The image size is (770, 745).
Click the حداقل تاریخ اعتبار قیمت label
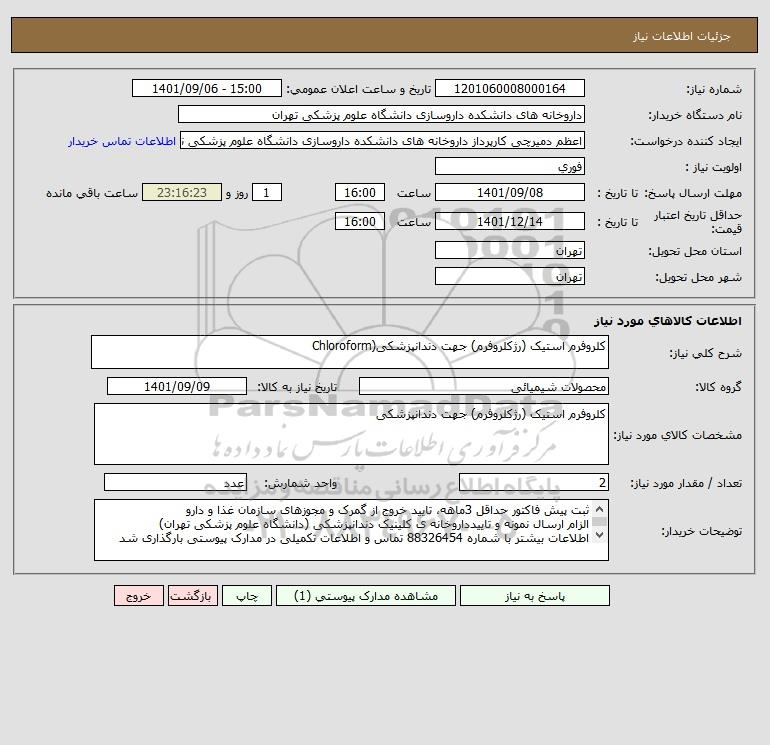pos(698,222)
